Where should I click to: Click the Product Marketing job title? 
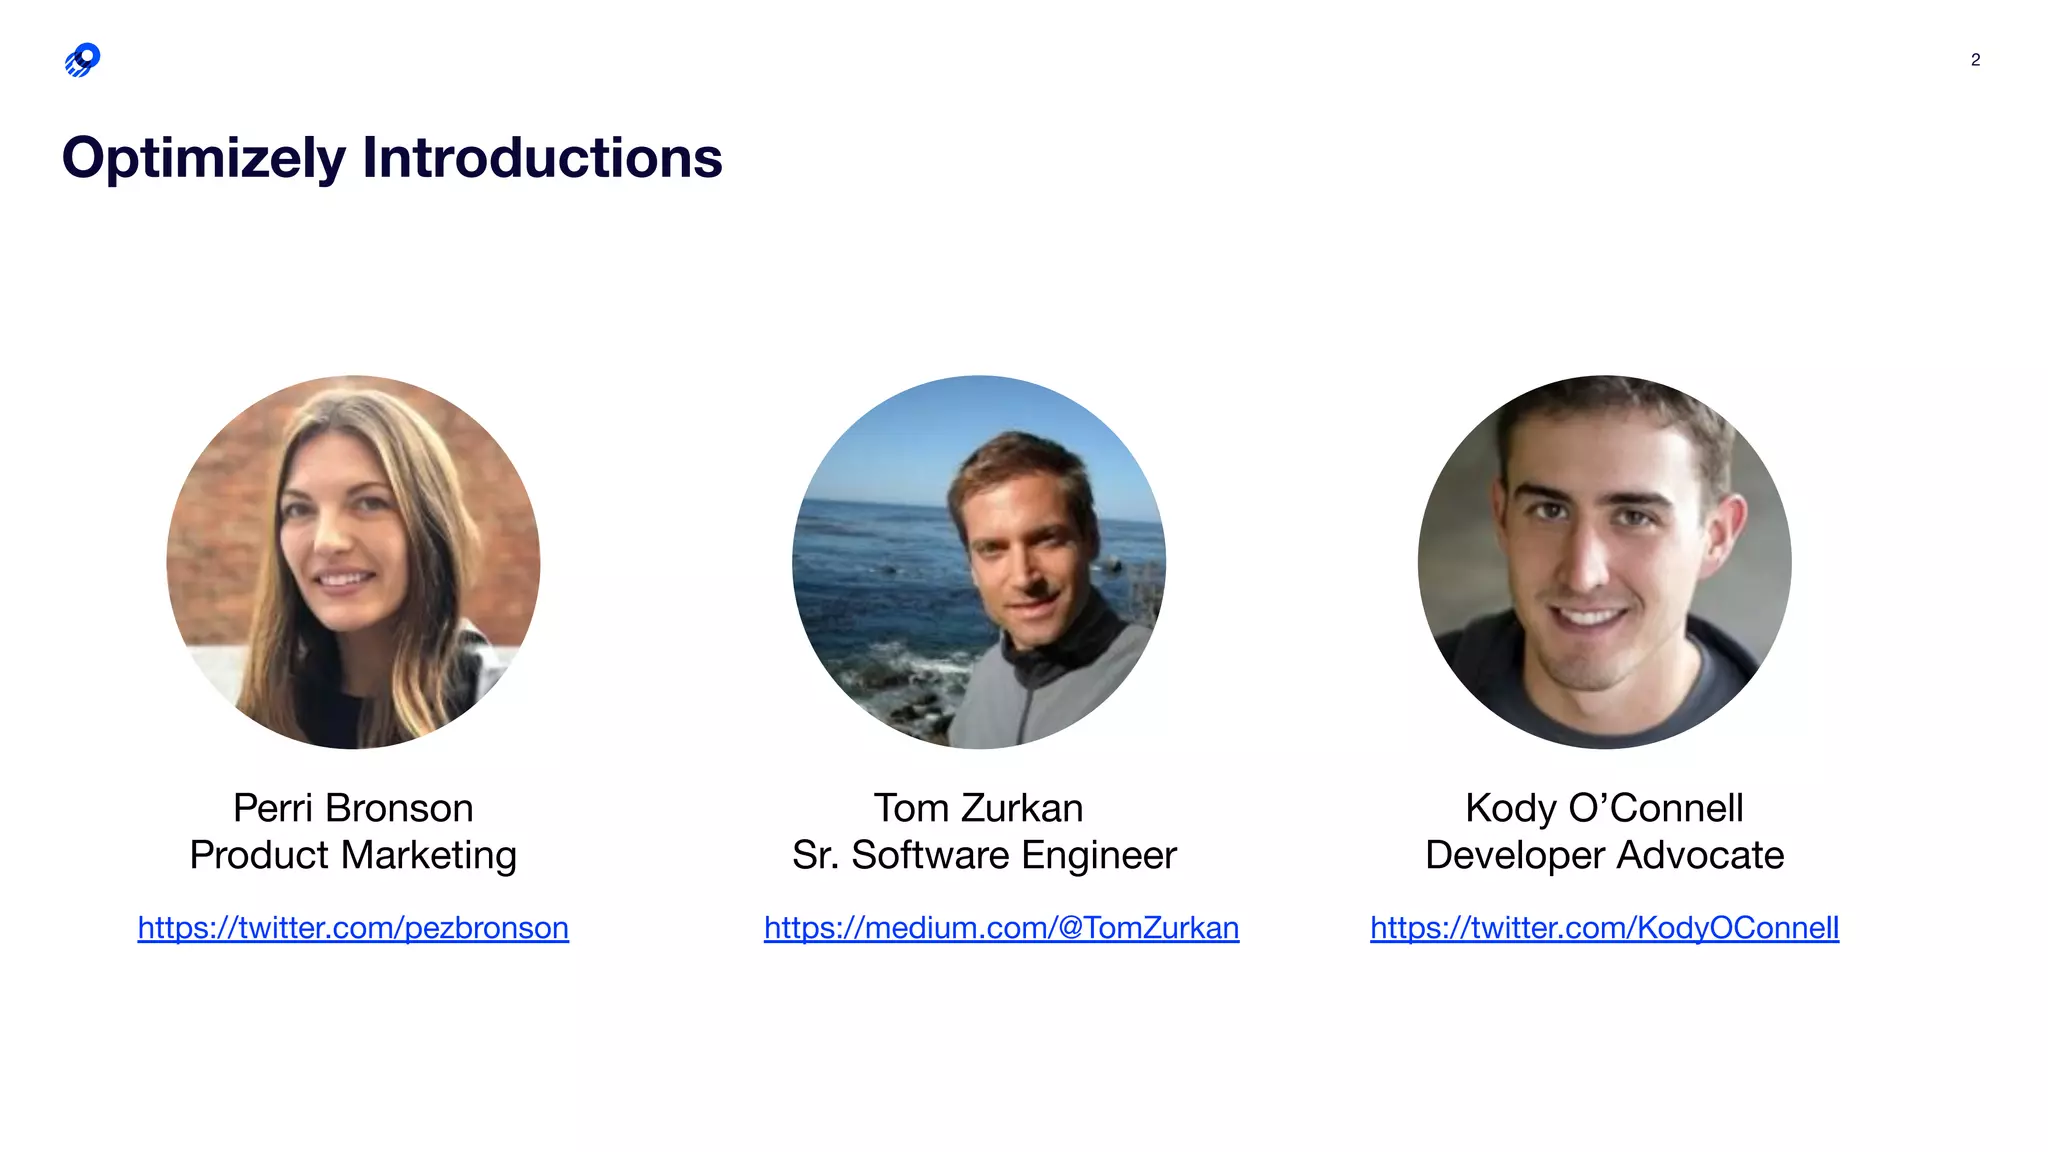pyautogui.click(x=353, y=855)
